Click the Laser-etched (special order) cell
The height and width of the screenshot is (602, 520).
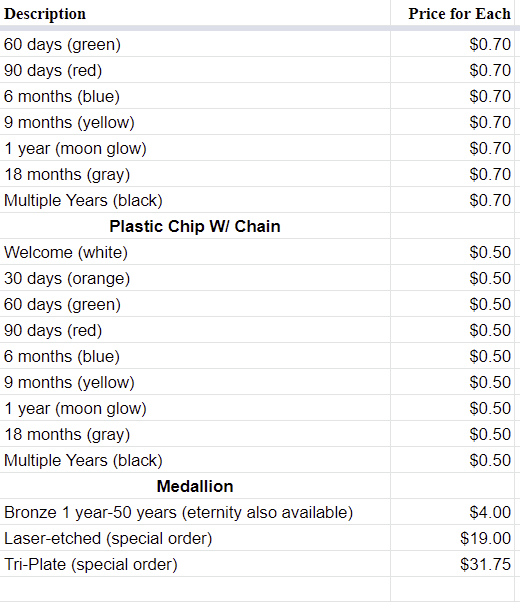coord(195,538)
